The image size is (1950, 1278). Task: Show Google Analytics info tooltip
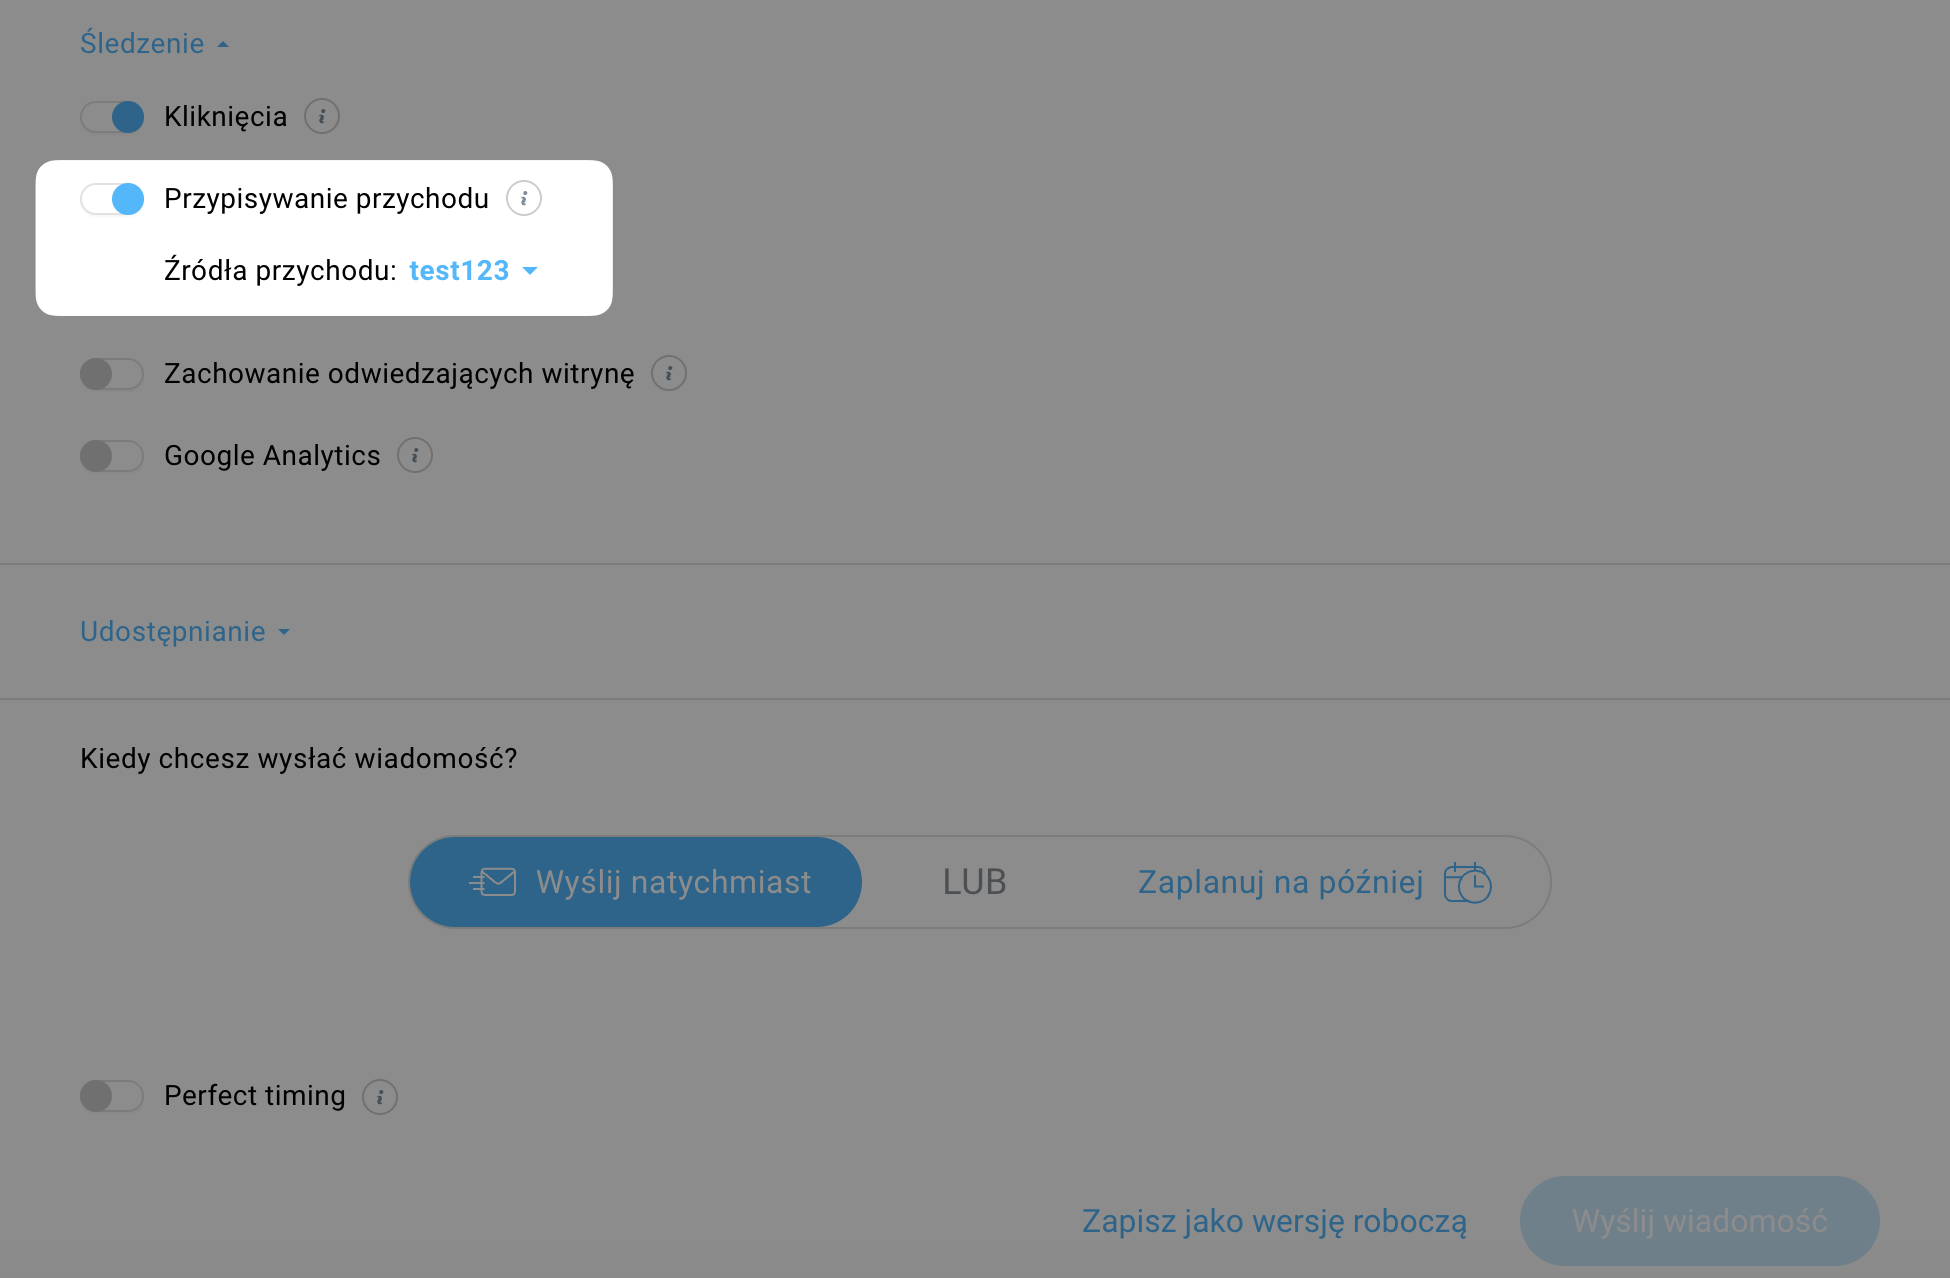click(x=415, y=456)
